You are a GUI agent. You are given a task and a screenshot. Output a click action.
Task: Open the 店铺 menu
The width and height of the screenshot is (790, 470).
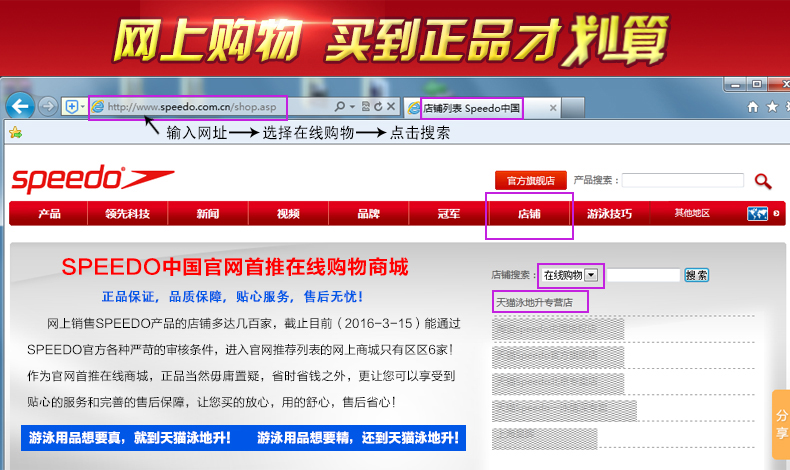529,214
